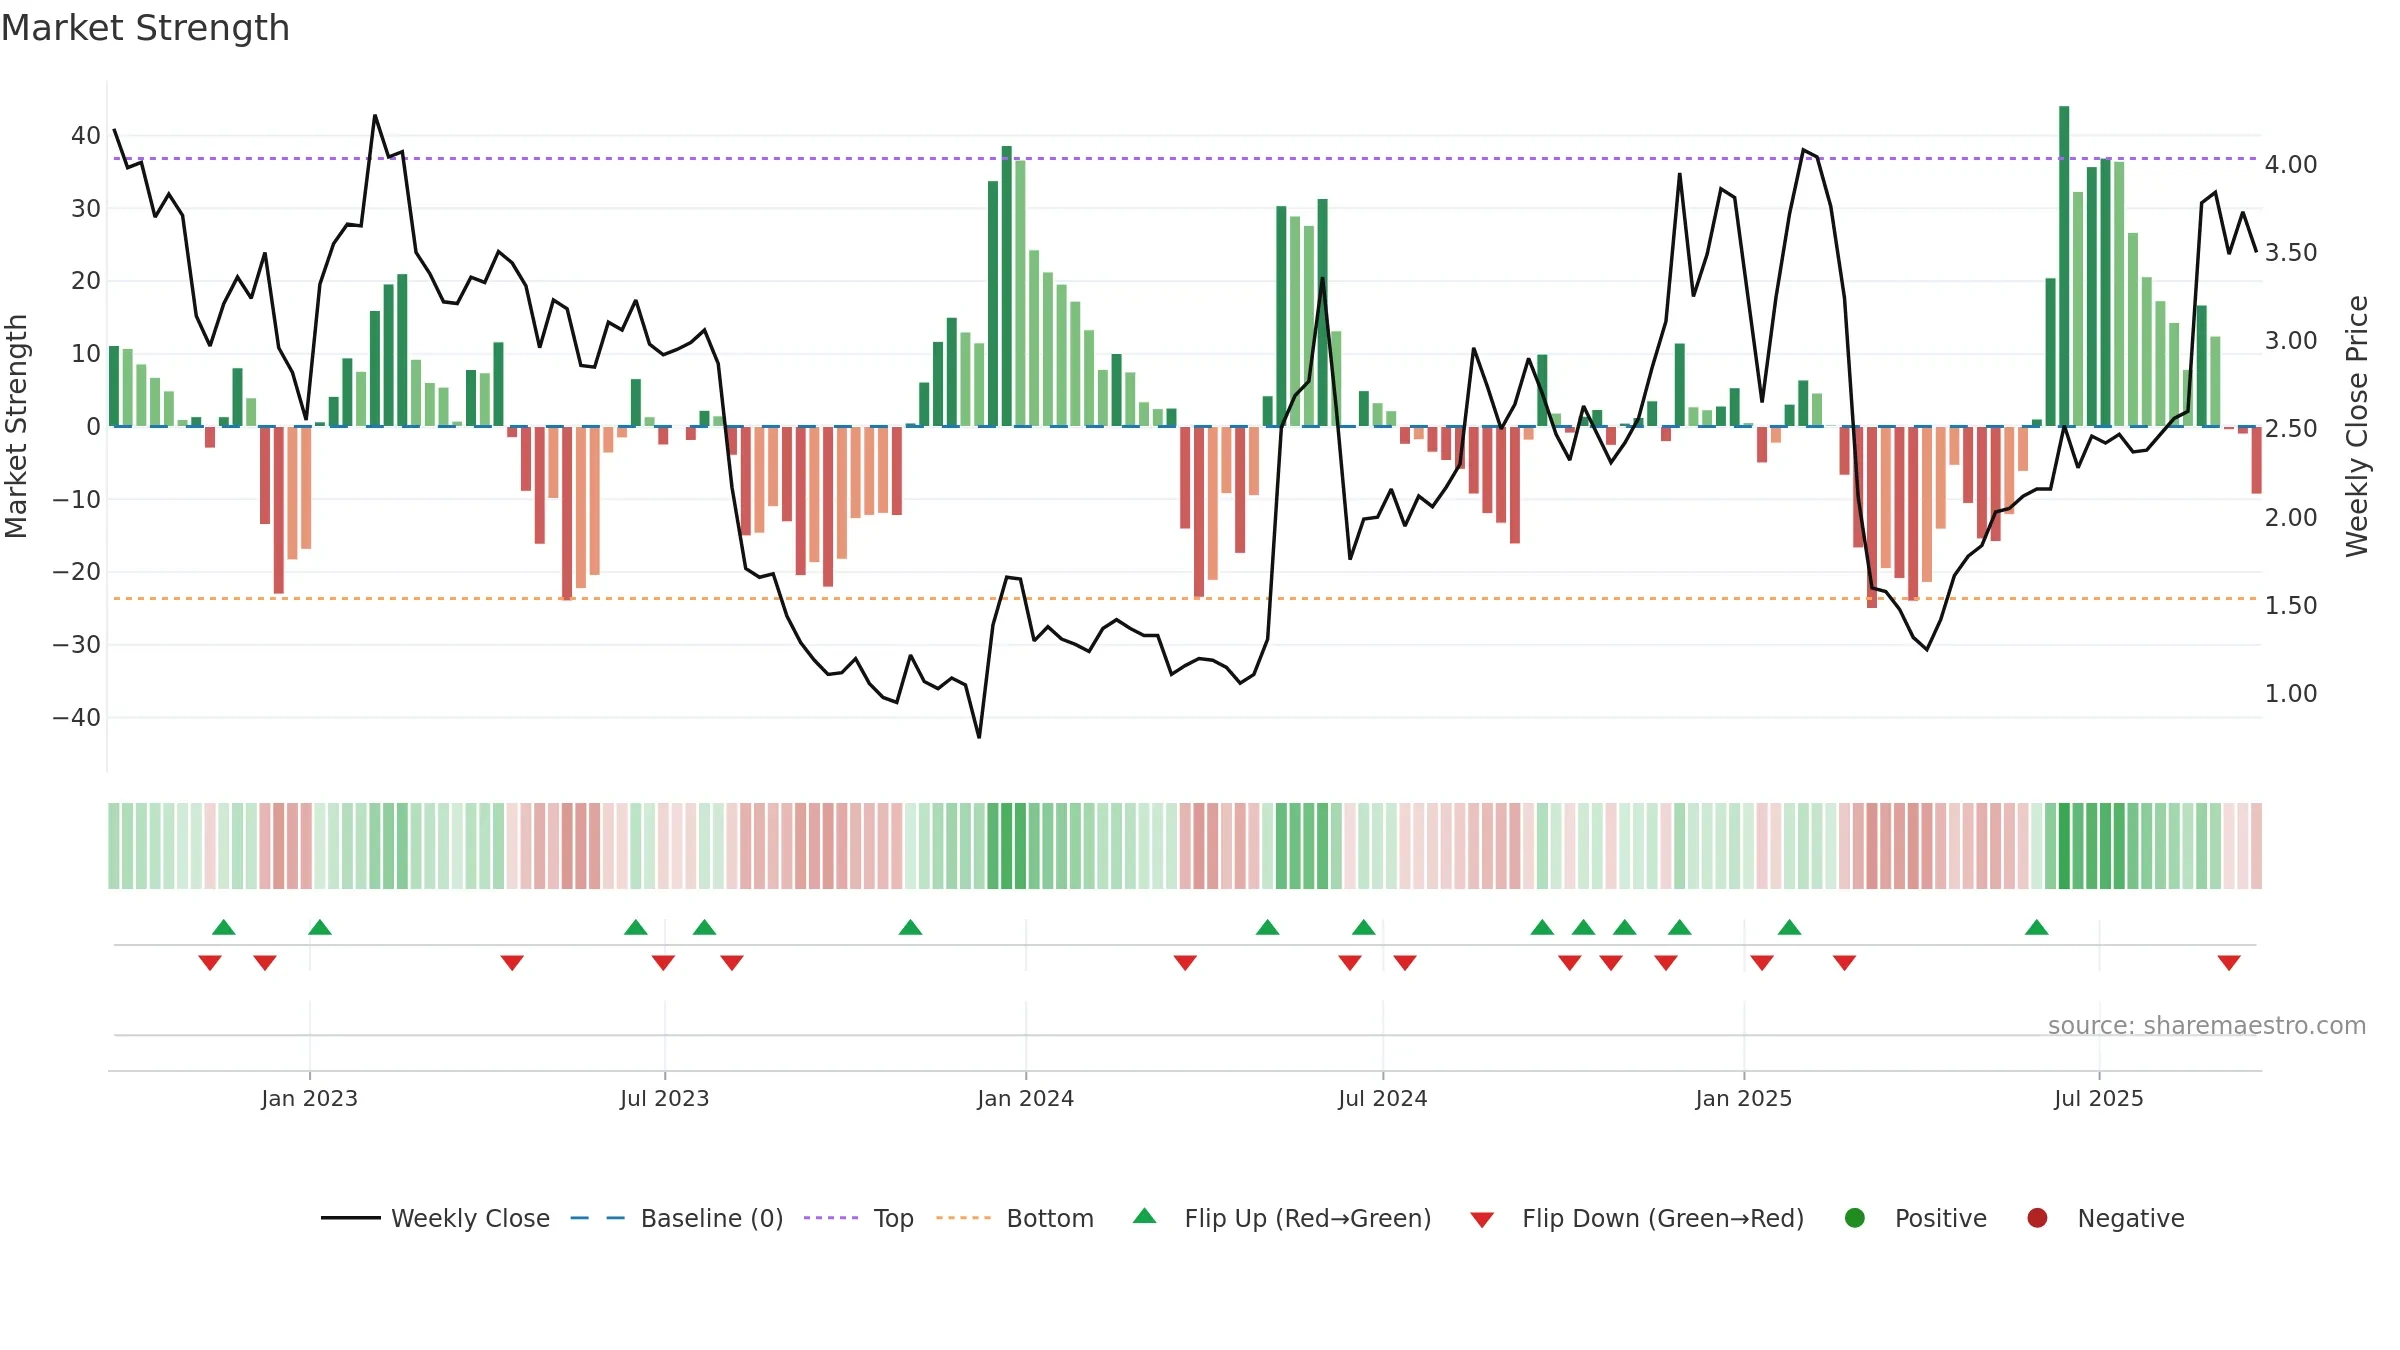The width and height of the screenshot is (2400, 1350).
Task: Click the '−40' tick on left axis
Action: (x=77, y=717)
